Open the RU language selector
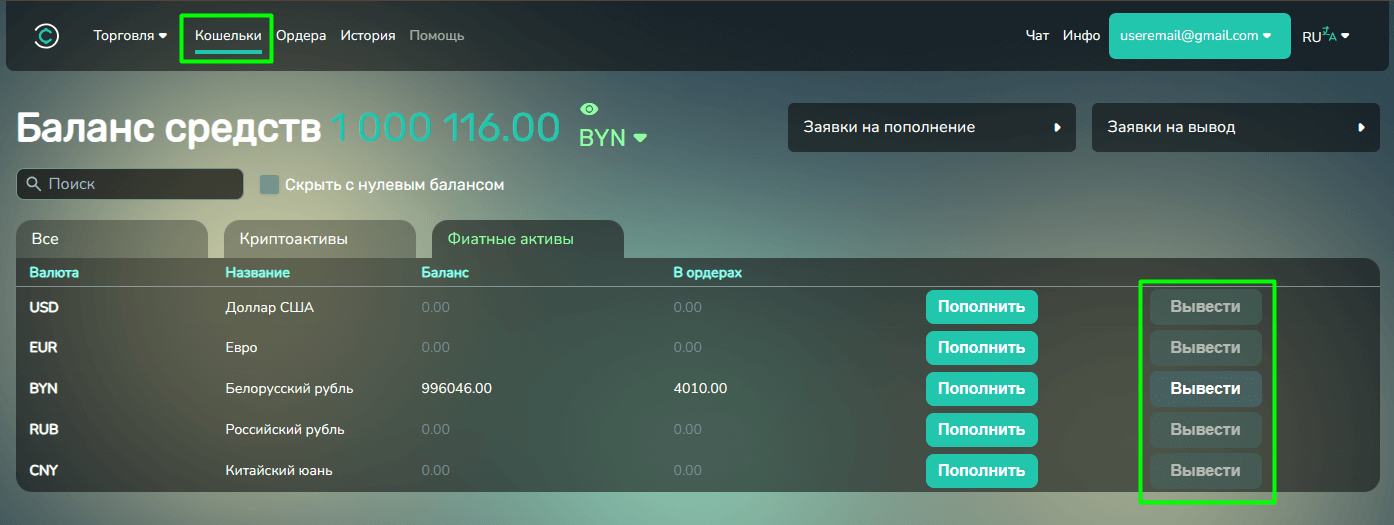 [1325, 36]
